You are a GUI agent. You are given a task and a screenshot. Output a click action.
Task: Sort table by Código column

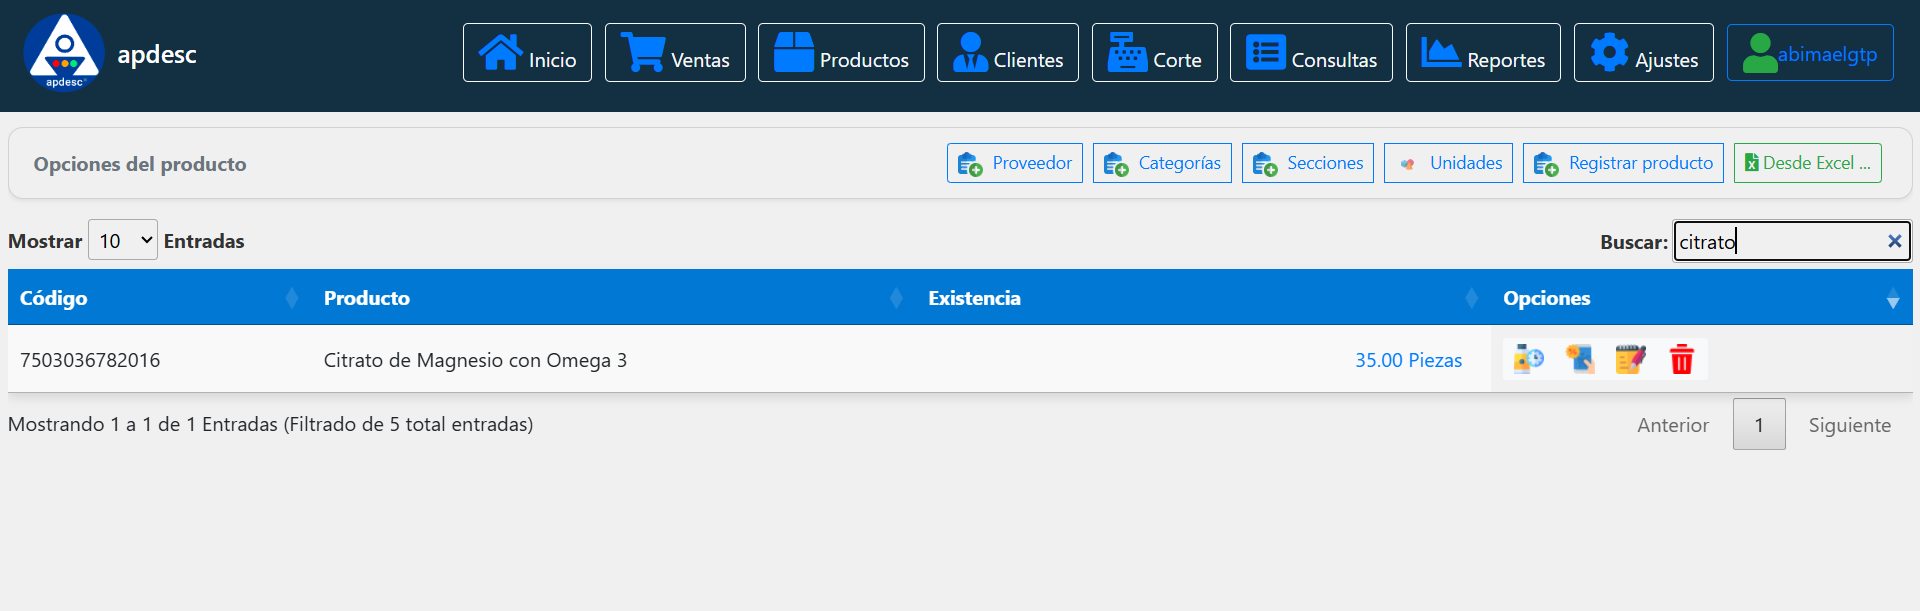[159, 297]
